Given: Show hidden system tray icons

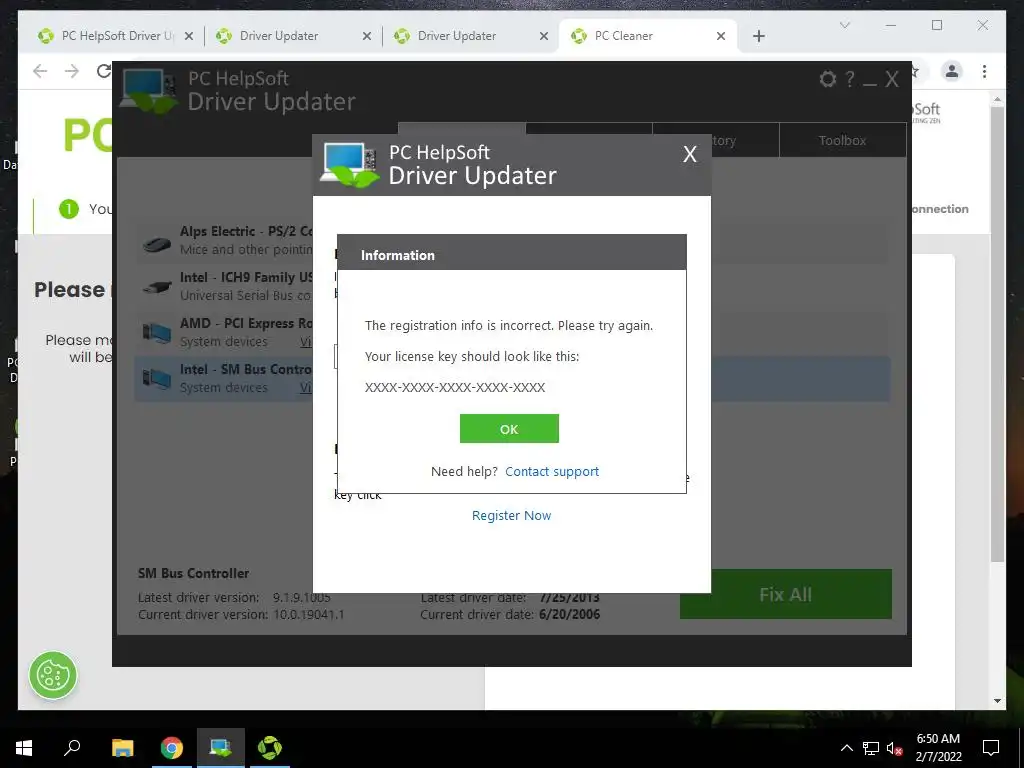Looking at the screenshot, I should (x=846, y=748).
